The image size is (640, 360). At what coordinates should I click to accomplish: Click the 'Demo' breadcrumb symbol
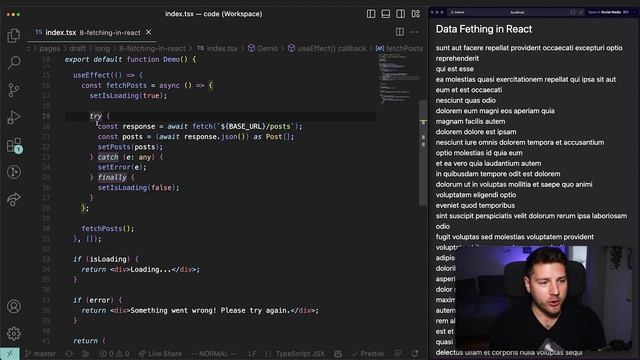(x=267, y=49)
